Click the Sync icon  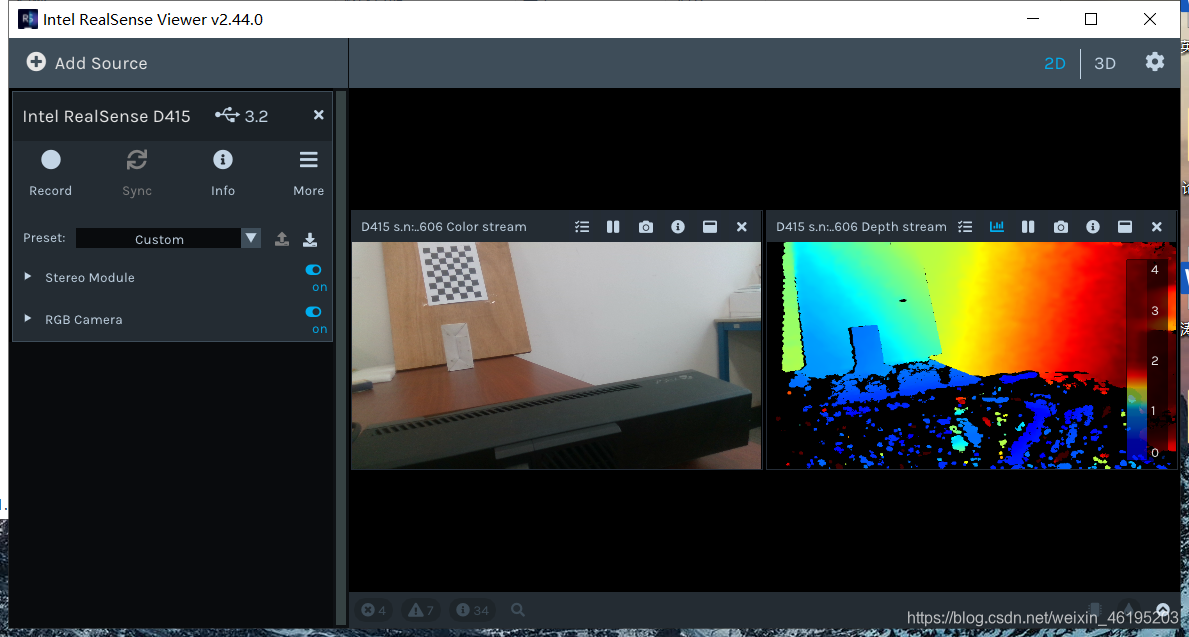(x=136, y=160)
